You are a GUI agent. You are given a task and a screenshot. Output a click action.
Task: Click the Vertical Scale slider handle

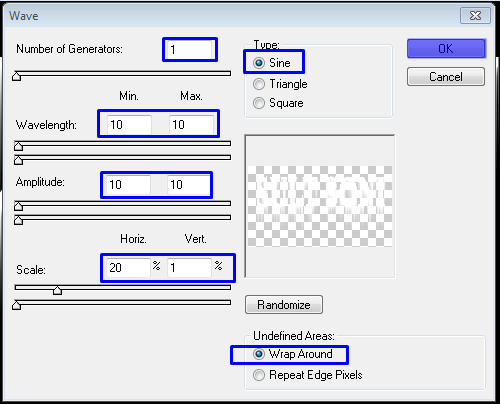(x=17, y=305)
